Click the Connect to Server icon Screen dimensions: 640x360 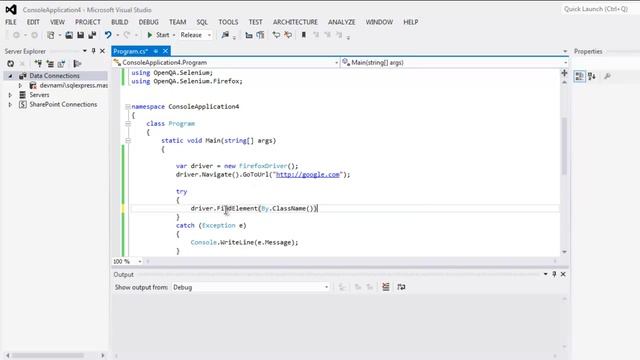click(x=50, y=64)
